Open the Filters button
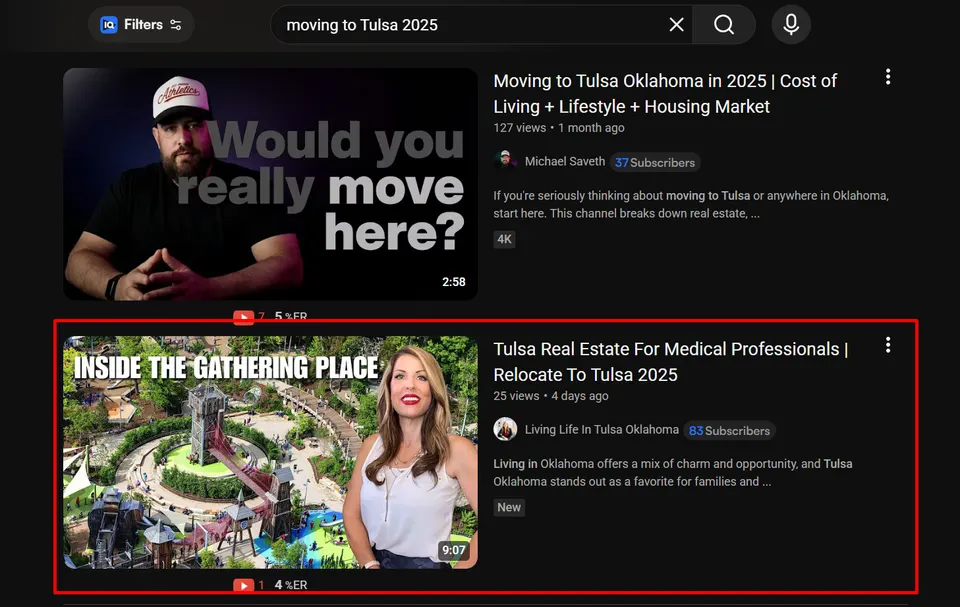Viewport: 960px width, 607px height. point(141,25)
